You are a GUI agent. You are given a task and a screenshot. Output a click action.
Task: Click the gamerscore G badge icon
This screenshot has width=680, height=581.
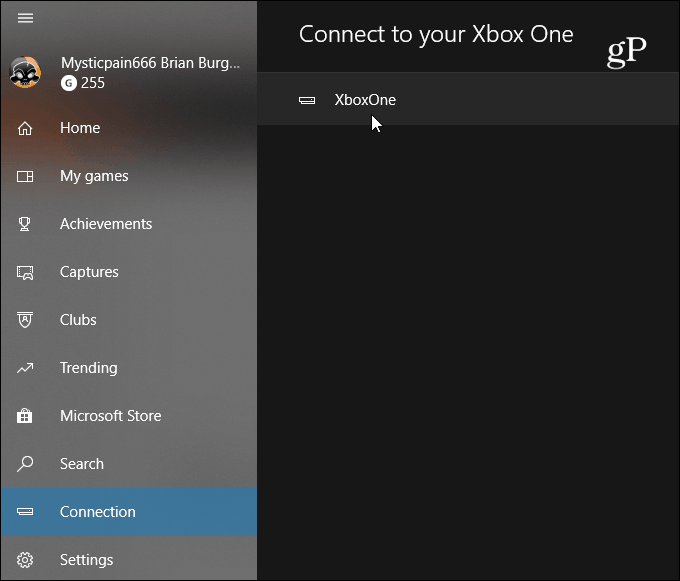point(69,83)
